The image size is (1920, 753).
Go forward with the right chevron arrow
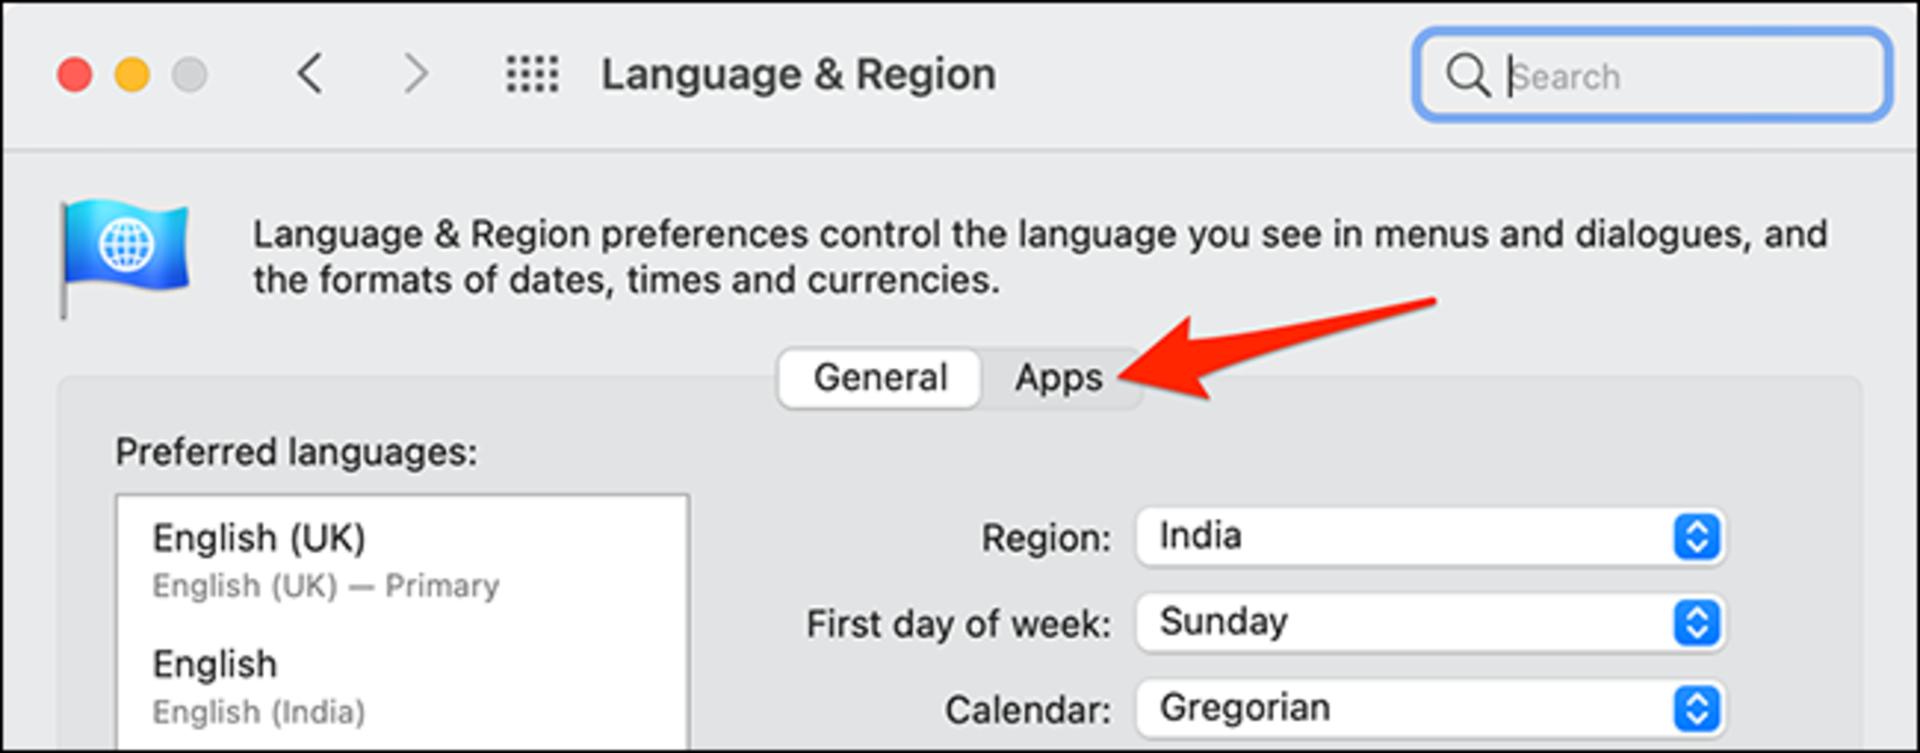click(416, 74)
